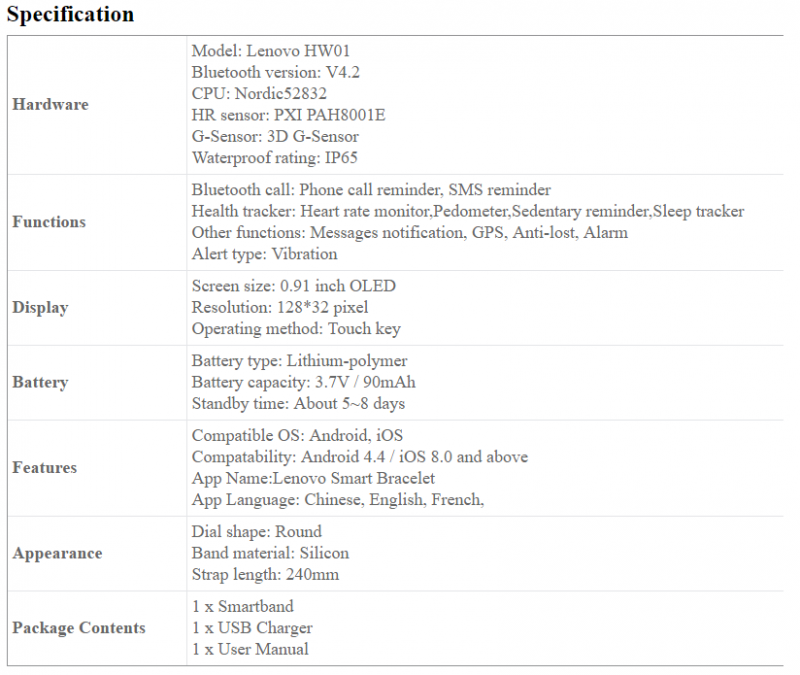Screen dimensions: 800x675
Task: Click the Package Contents row label
Action: click(79, 628)
